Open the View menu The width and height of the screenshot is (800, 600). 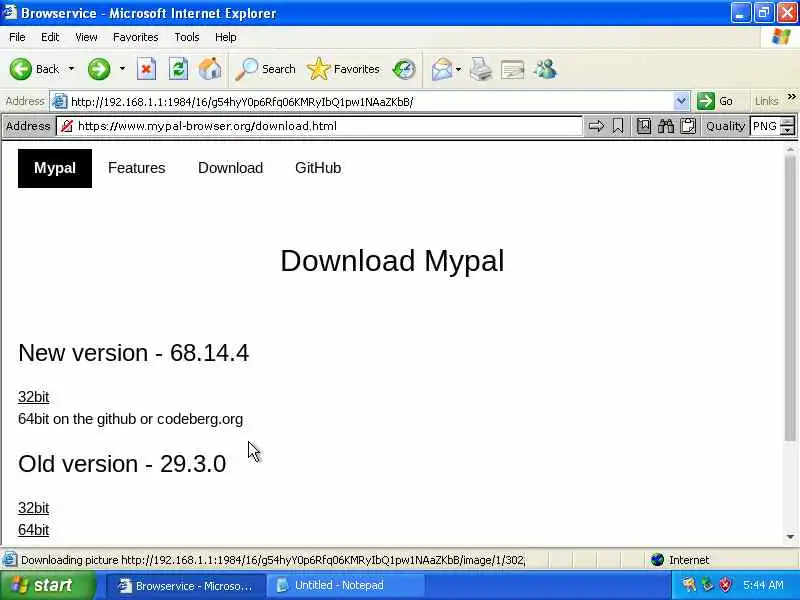86,37
